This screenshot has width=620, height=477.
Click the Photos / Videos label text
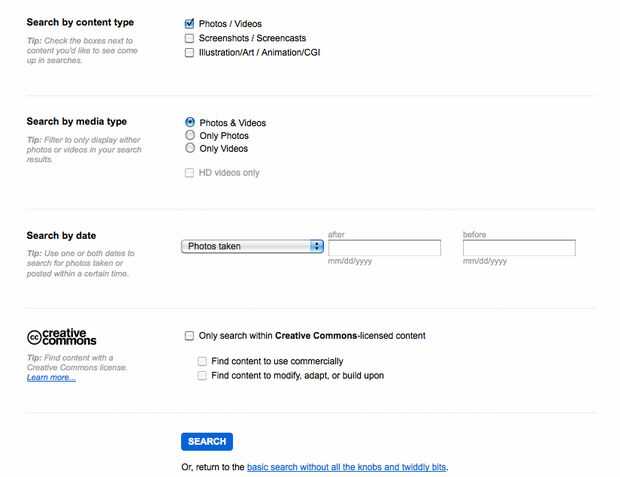(230, 23)
